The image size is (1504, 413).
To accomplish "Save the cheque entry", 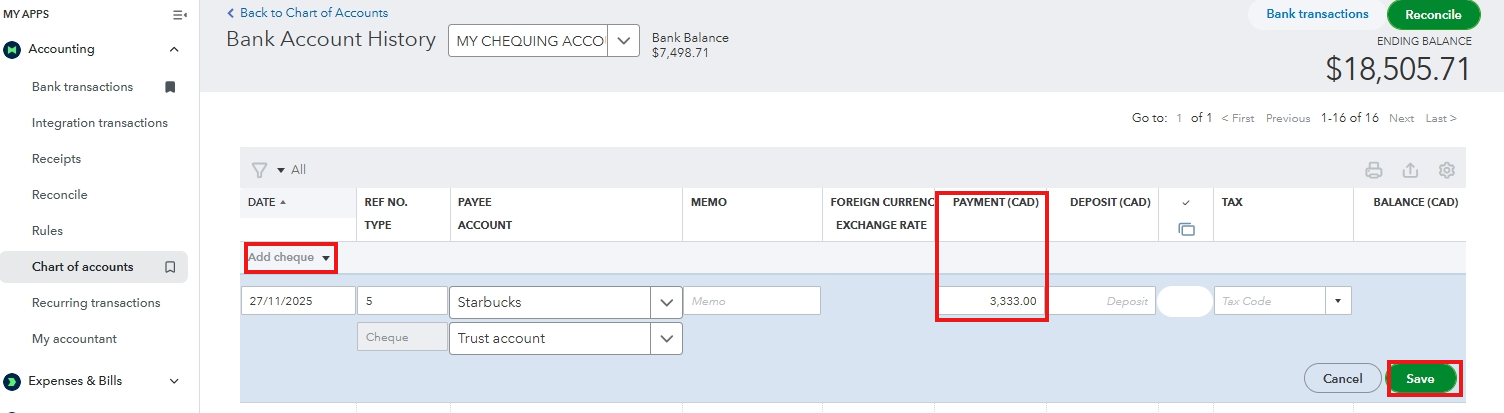I will coord(1420,379).
